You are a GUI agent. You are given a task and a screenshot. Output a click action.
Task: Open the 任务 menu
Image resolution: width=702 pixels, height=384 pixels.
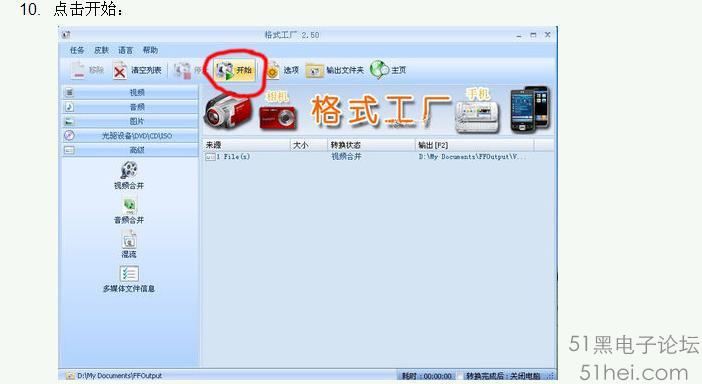tap(77, 50)
